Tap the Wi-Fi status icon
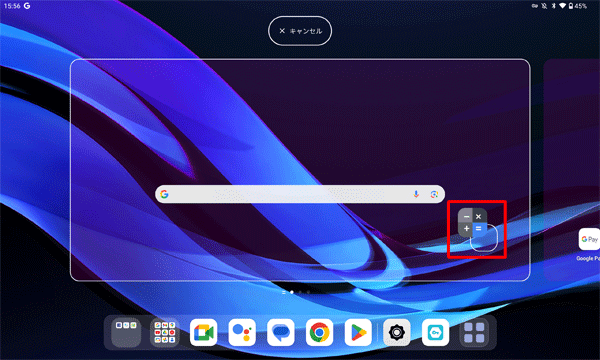This screenshot has height=360, width=600. pyautogui.click(x=562, y=6)
